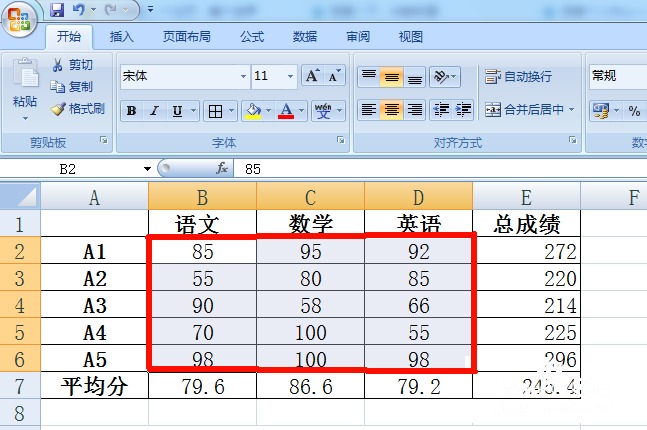Align text to top of cell
Image resolution: width=647 pixels, height=430 pixels.
368,76
